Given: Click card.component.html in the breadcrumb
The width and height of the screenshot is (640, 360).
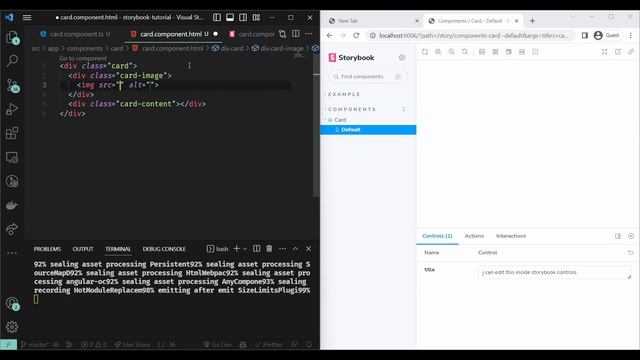Looking at the screenshot, I should pyautogui.click(x=168, y=49).
